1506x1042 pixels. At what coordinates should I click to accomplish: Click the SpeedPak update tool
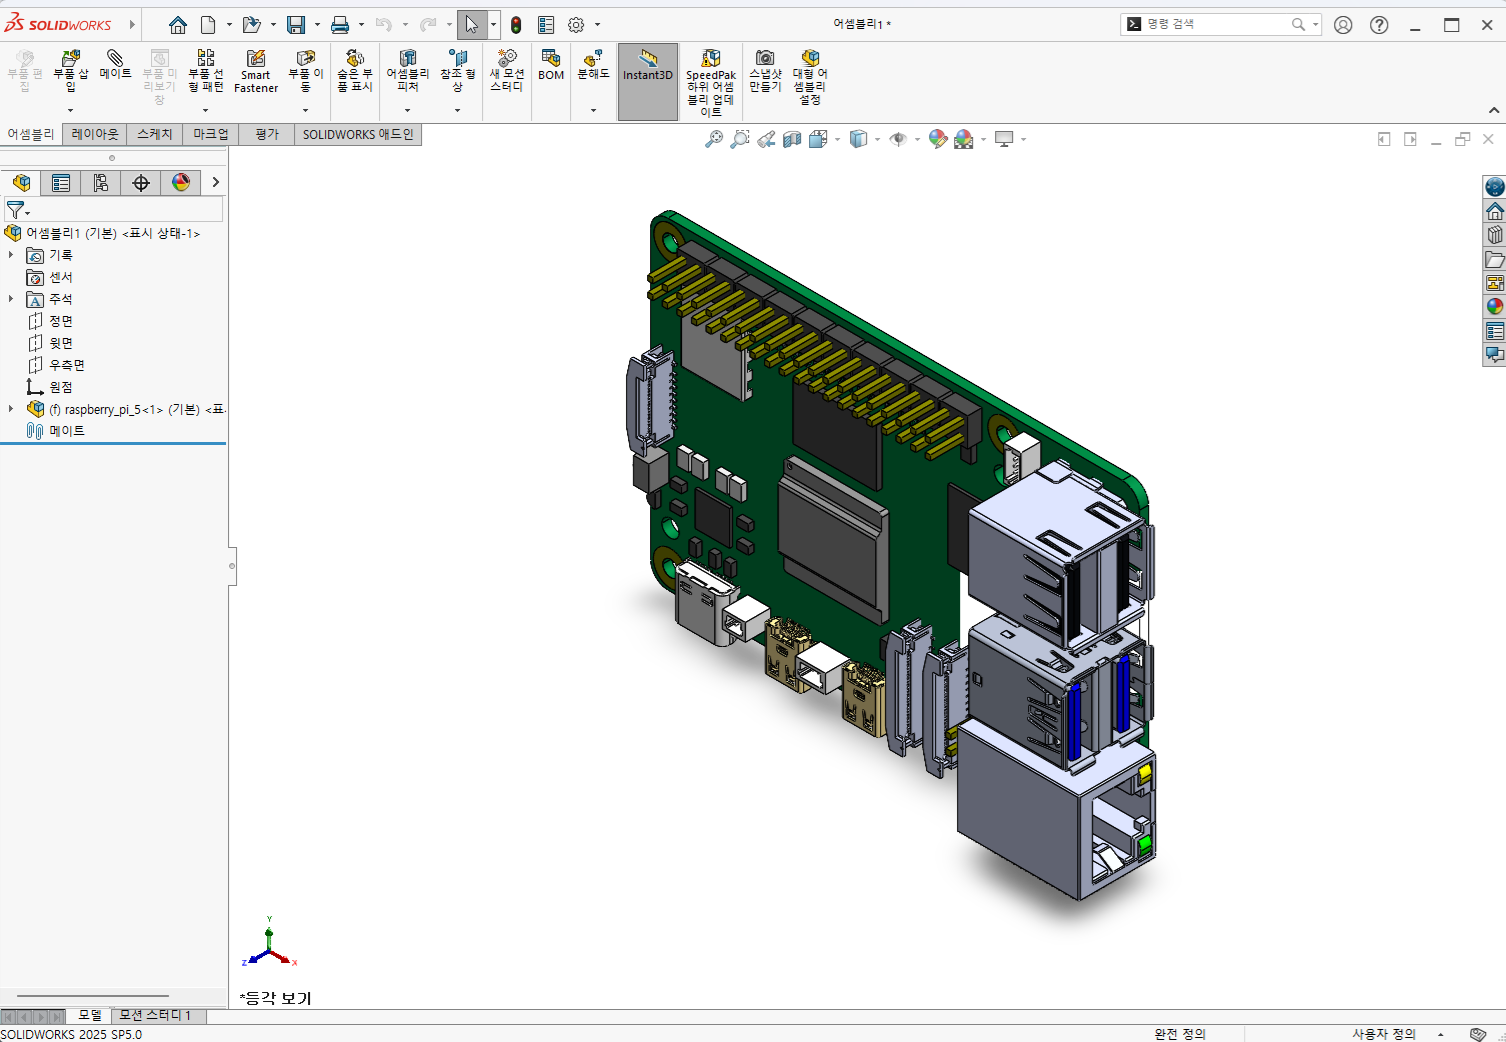[x=710, y=83]
